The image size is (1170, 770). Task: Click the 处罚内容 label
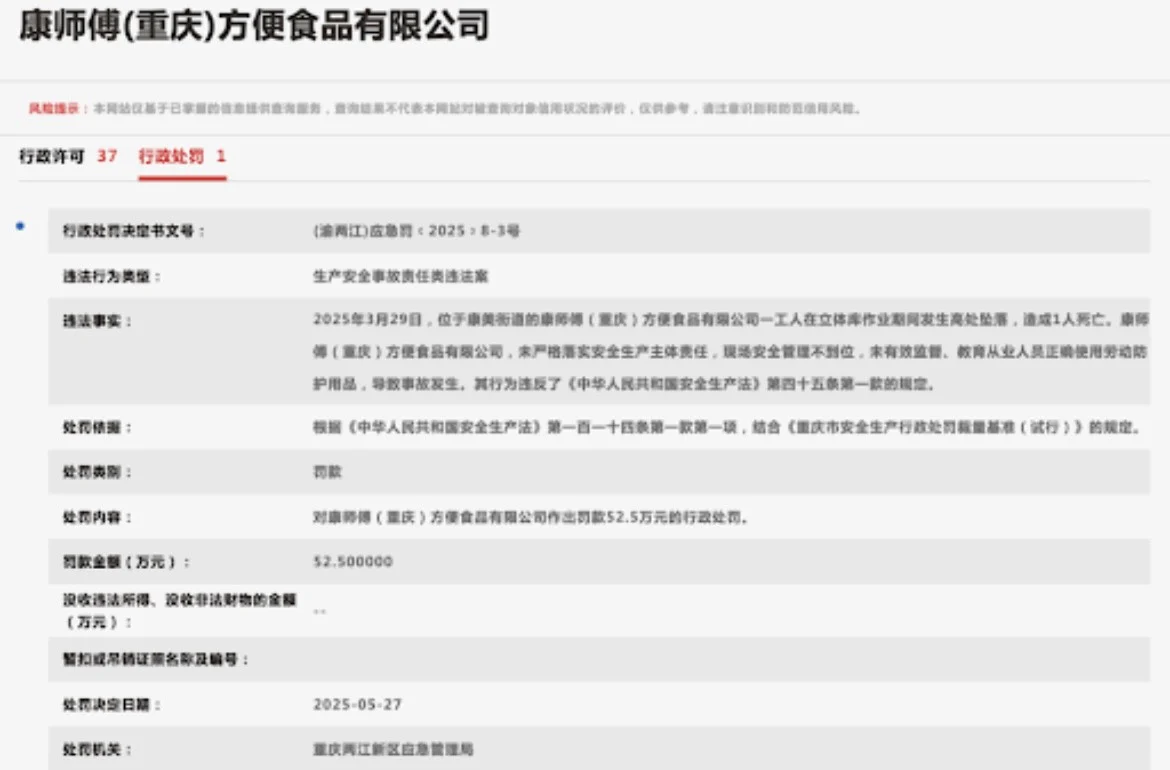click(97, 518)
